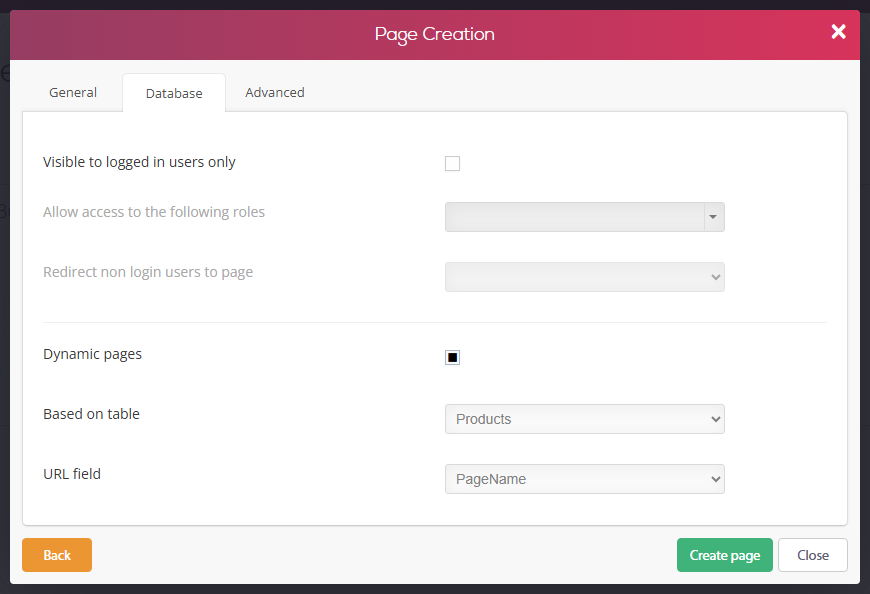870x594 pixels.
Task: Open the Redirect non login users dropdown
Action: (x=584, y=277)
